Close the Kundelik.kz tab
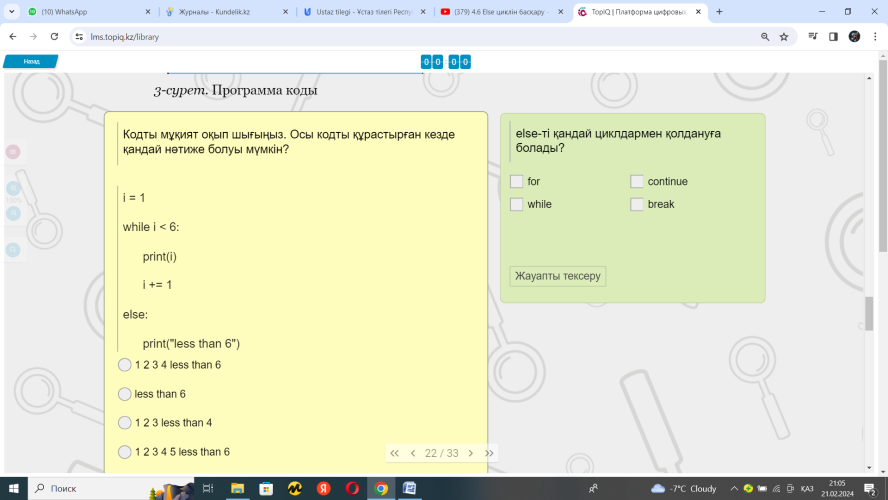Viewport: 888px width, 500px height. click(285, 11)
